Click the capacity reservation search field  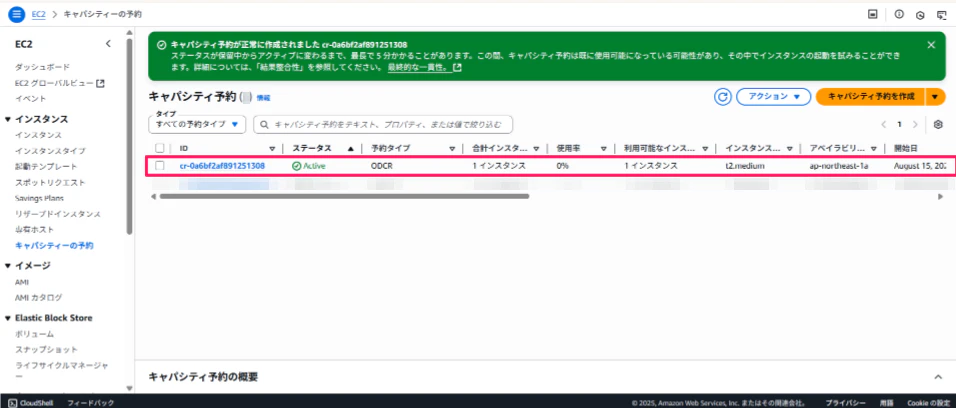pos(383,124)
